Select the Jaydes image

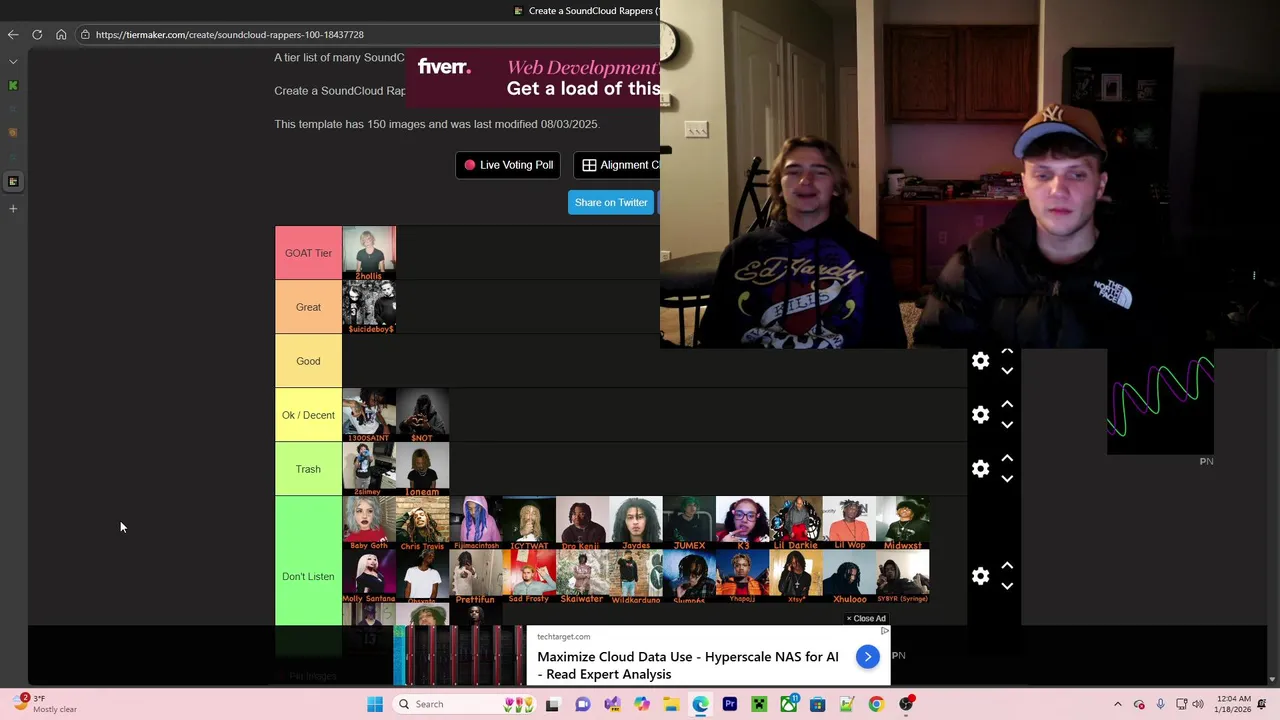click(x=636, y=523)
